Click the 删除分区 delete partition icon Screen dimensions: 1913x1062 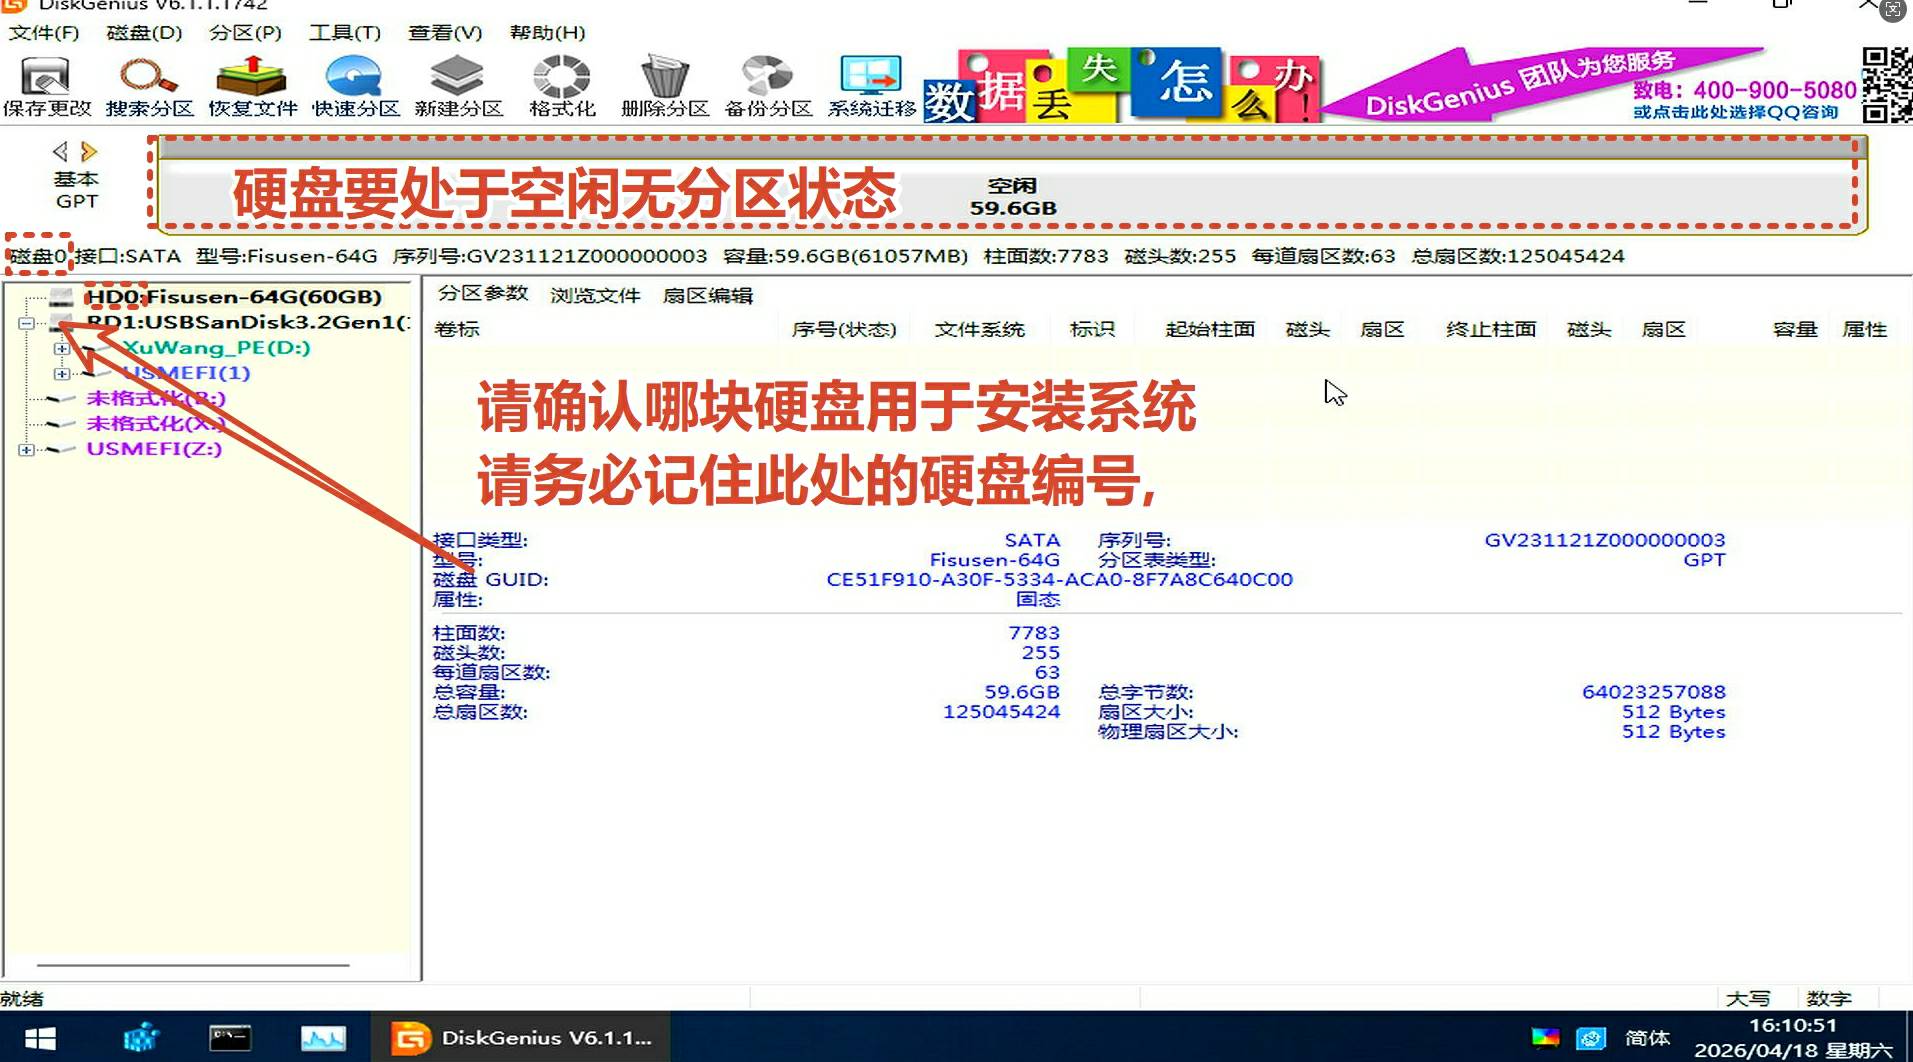[664, 86]
